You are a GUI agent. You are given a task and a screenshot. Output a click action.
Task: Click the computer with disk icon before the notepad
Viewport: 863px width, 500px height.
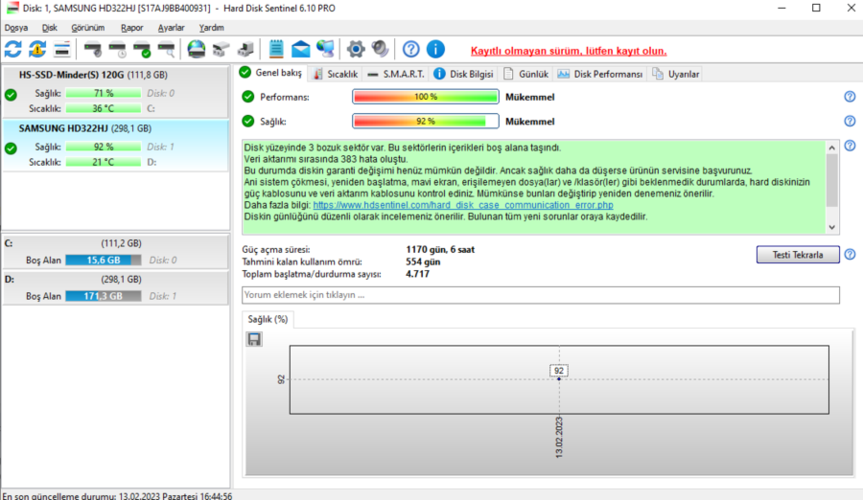pyautogui.click(x=245, y=50)
